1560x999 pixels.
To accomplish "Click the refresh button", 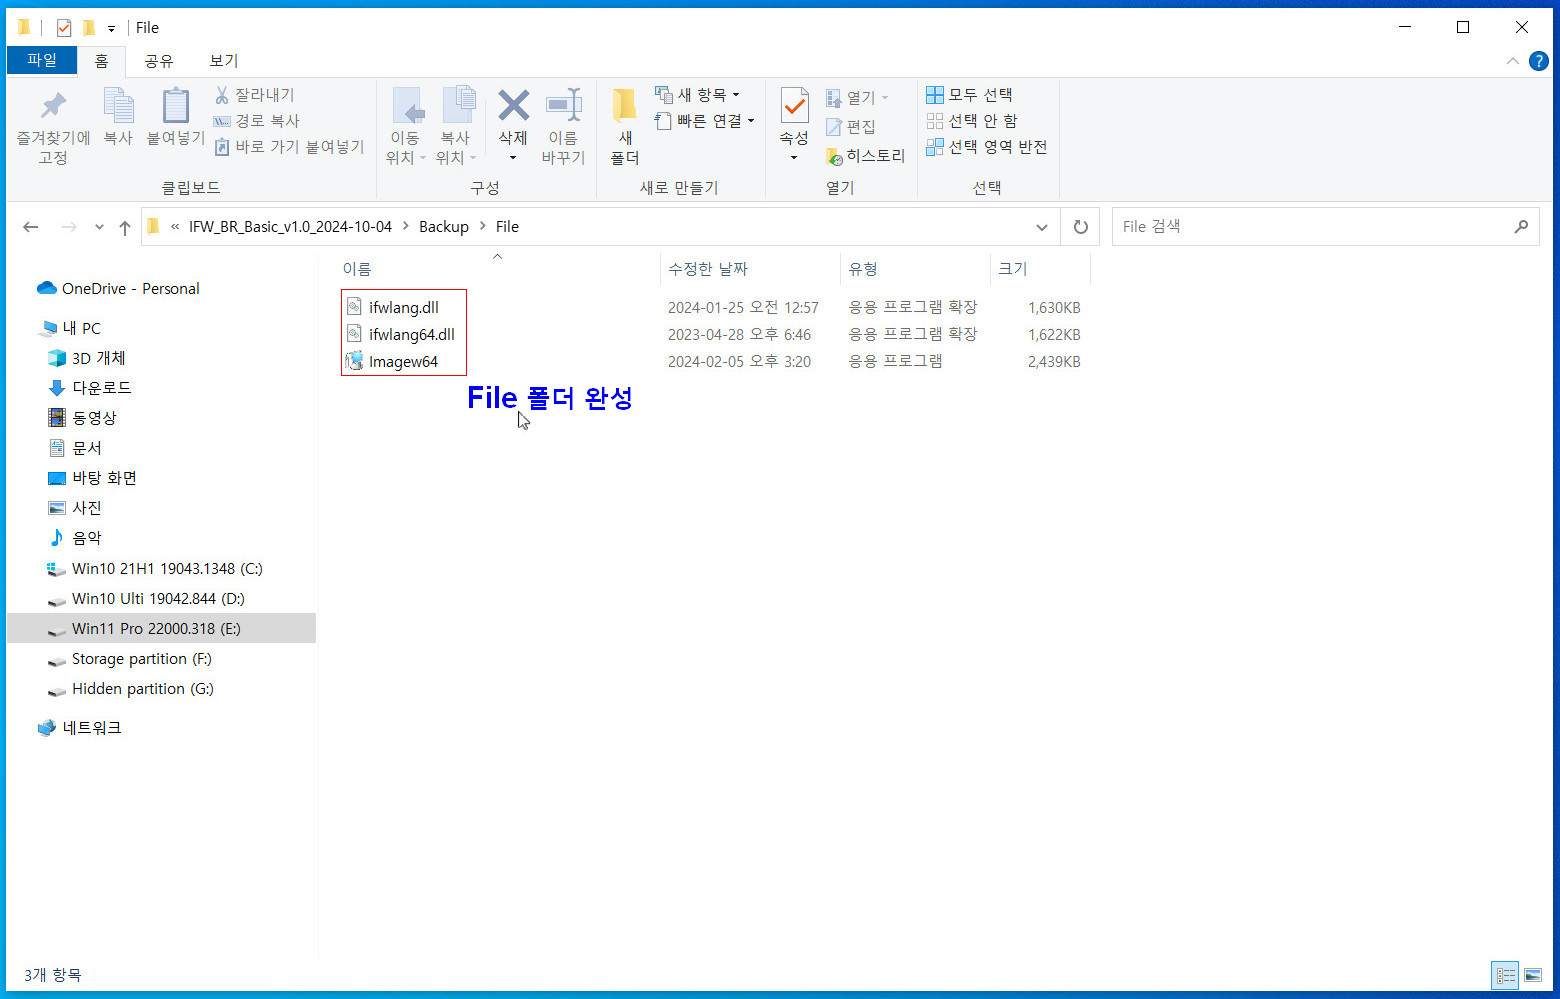I will click(1080, 227).
